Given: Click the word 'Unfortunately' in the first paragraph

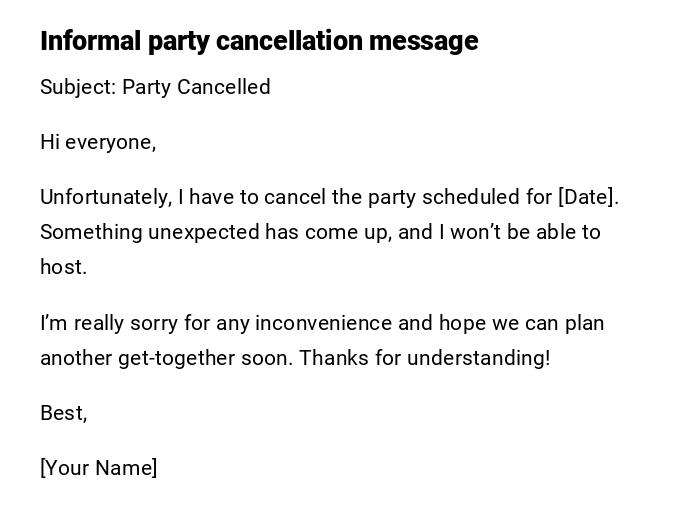Looking at the screenshot, I should (104, 197).
